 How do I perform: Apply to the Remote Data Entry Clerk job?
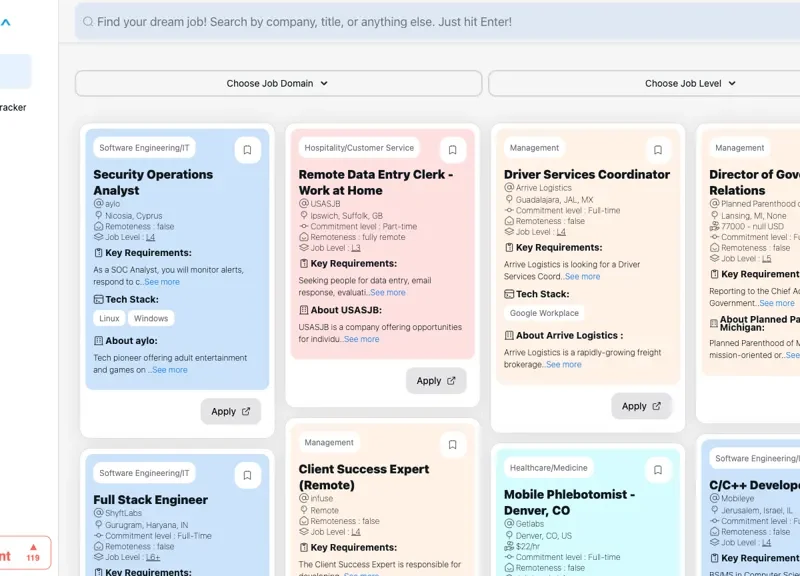tap(435, 381)
